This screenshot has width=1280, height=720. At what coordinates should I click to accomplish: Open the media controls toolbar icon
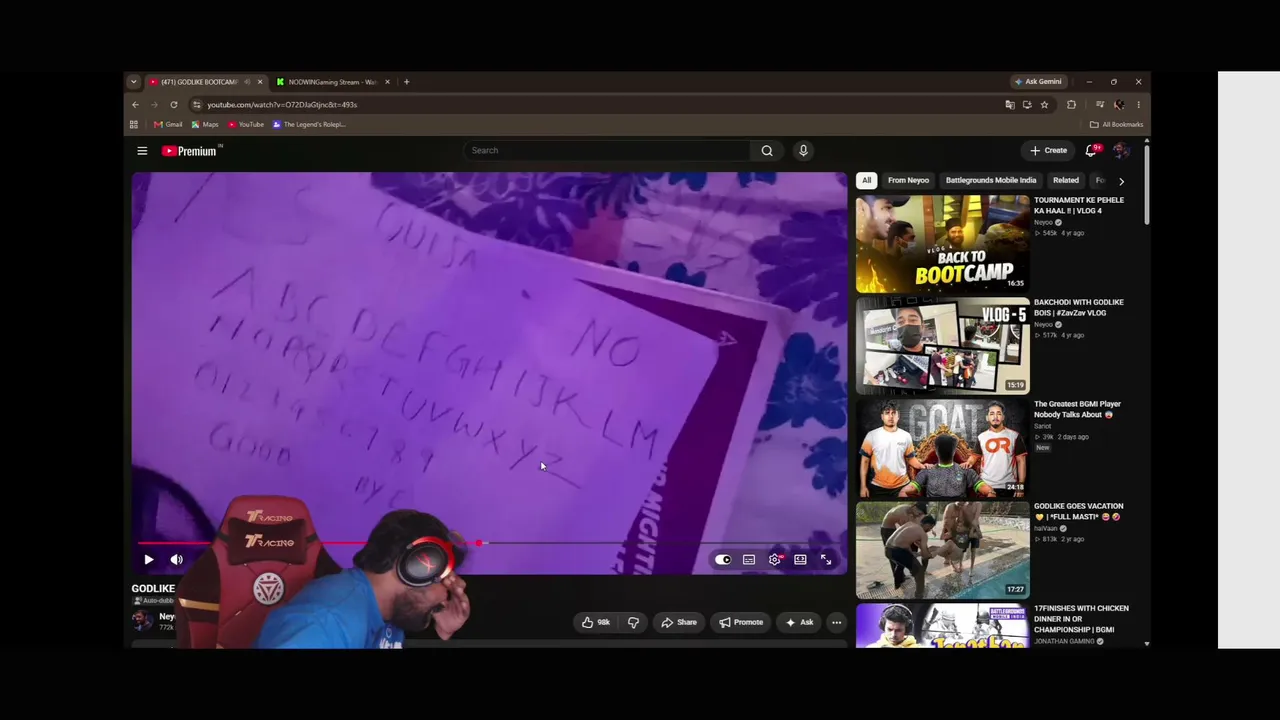[1100, 104]
